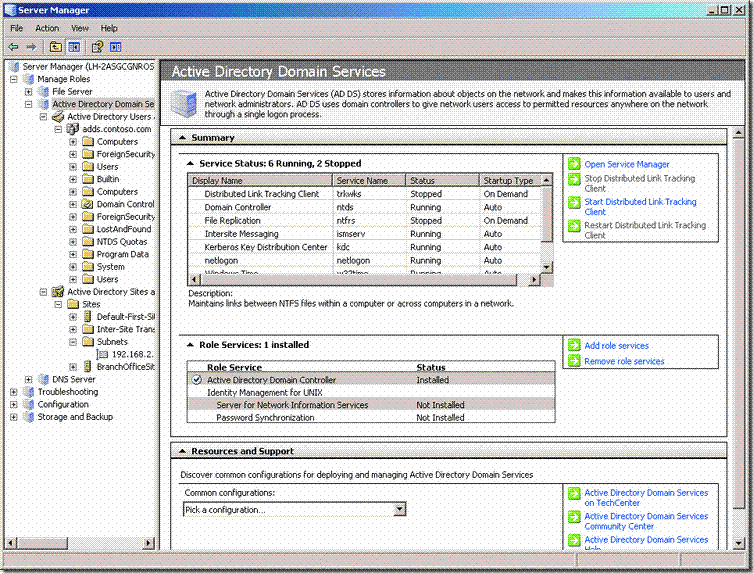
Task: Select the Intersite Messaging service row
Action: point(364,234)
